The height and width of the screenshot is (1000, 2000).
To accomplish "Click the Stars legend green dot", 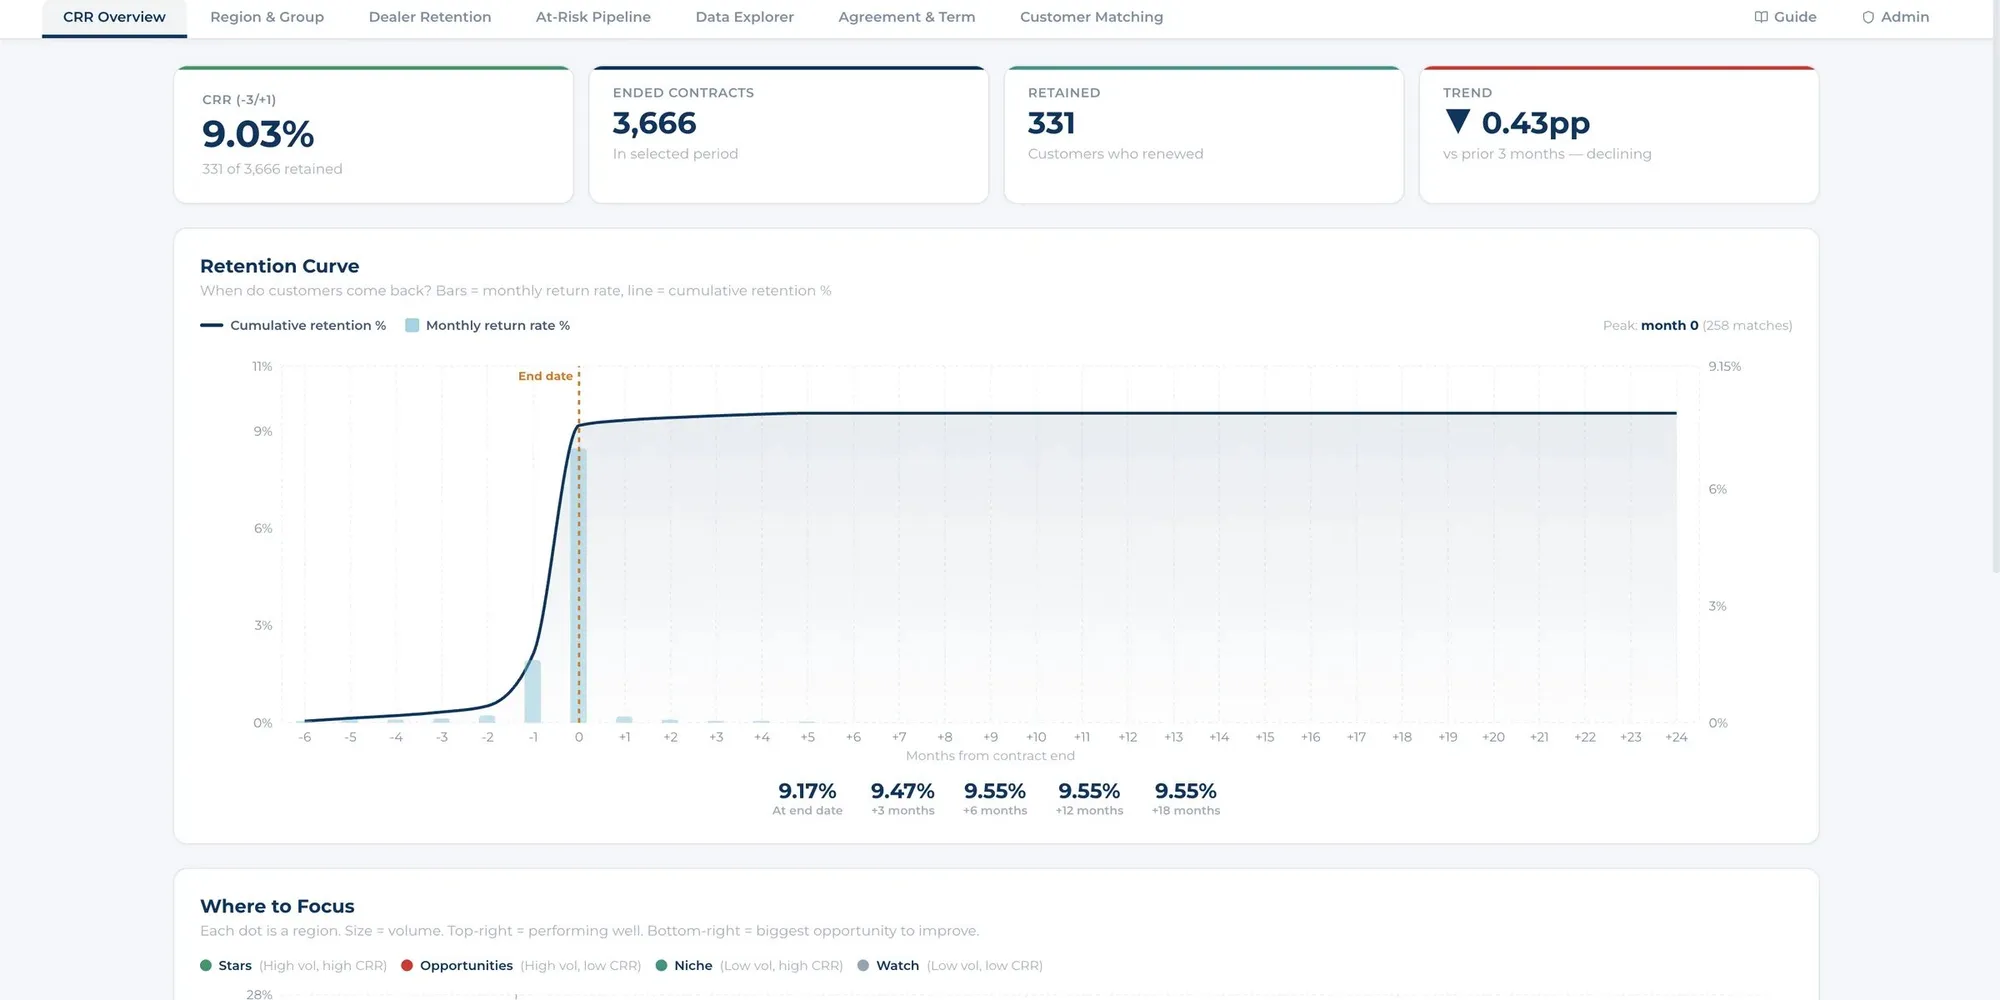I will (x=206, y=965).
